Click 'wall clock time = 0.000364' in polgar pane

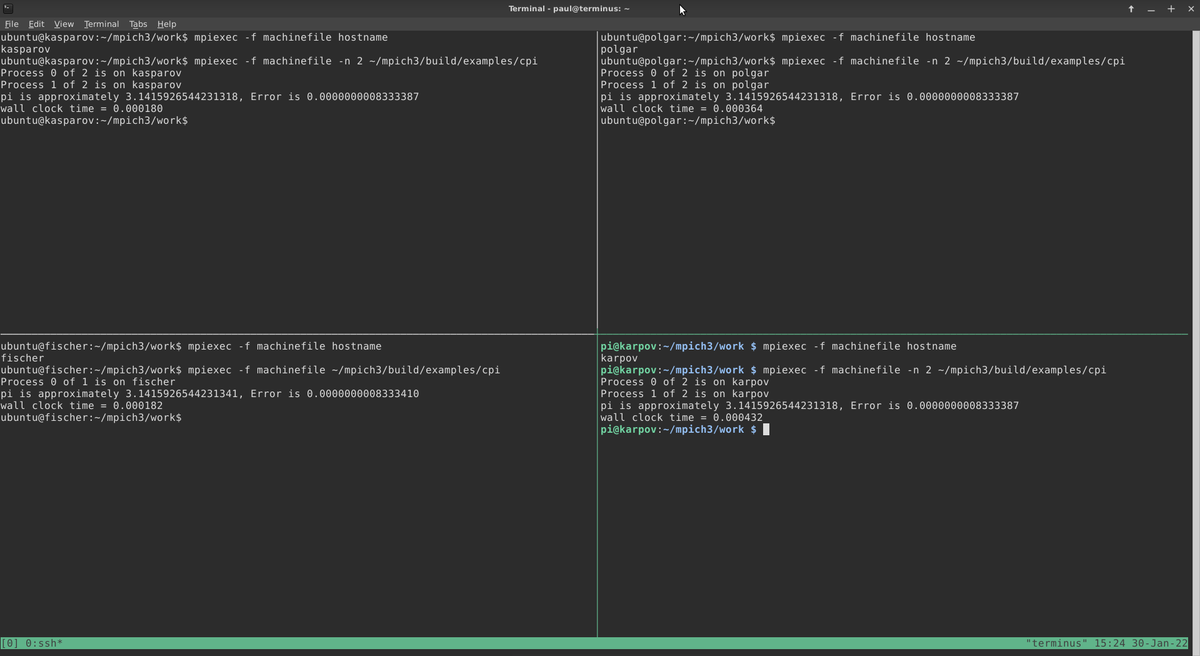click(x=681, y=109)
